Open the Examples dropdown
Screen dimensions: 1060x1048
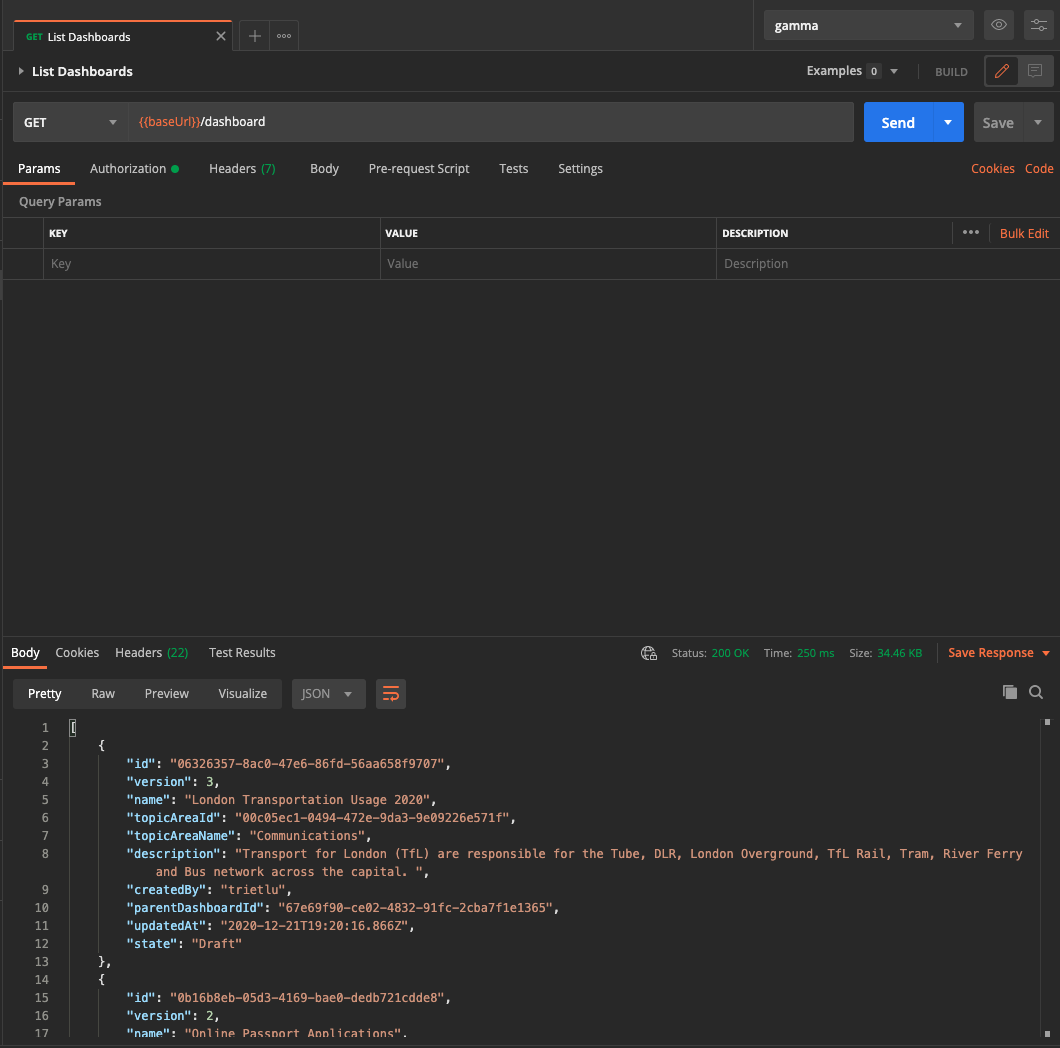pos(852,71)
